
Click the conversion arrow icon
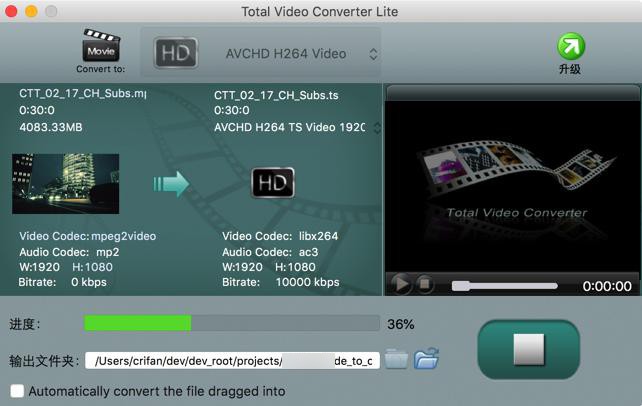[171, 184]
